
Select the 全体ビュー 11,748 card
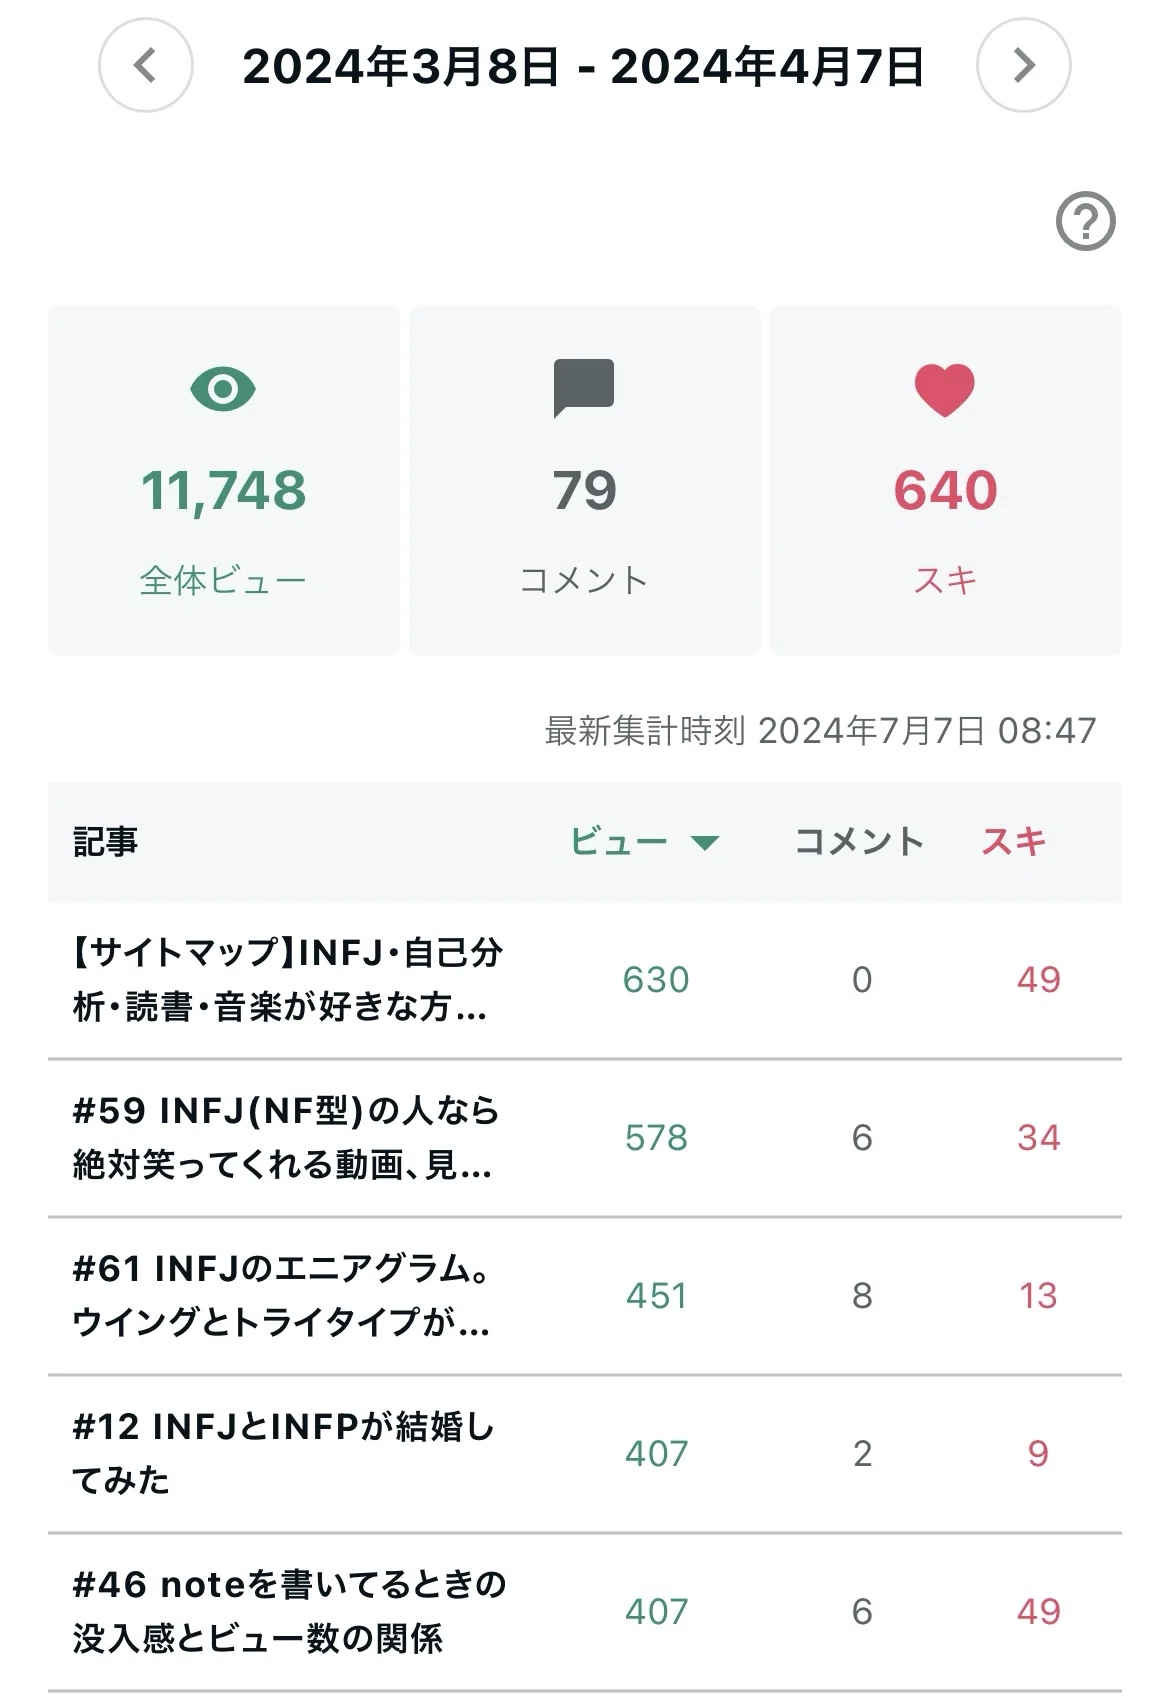coord(224,481)
